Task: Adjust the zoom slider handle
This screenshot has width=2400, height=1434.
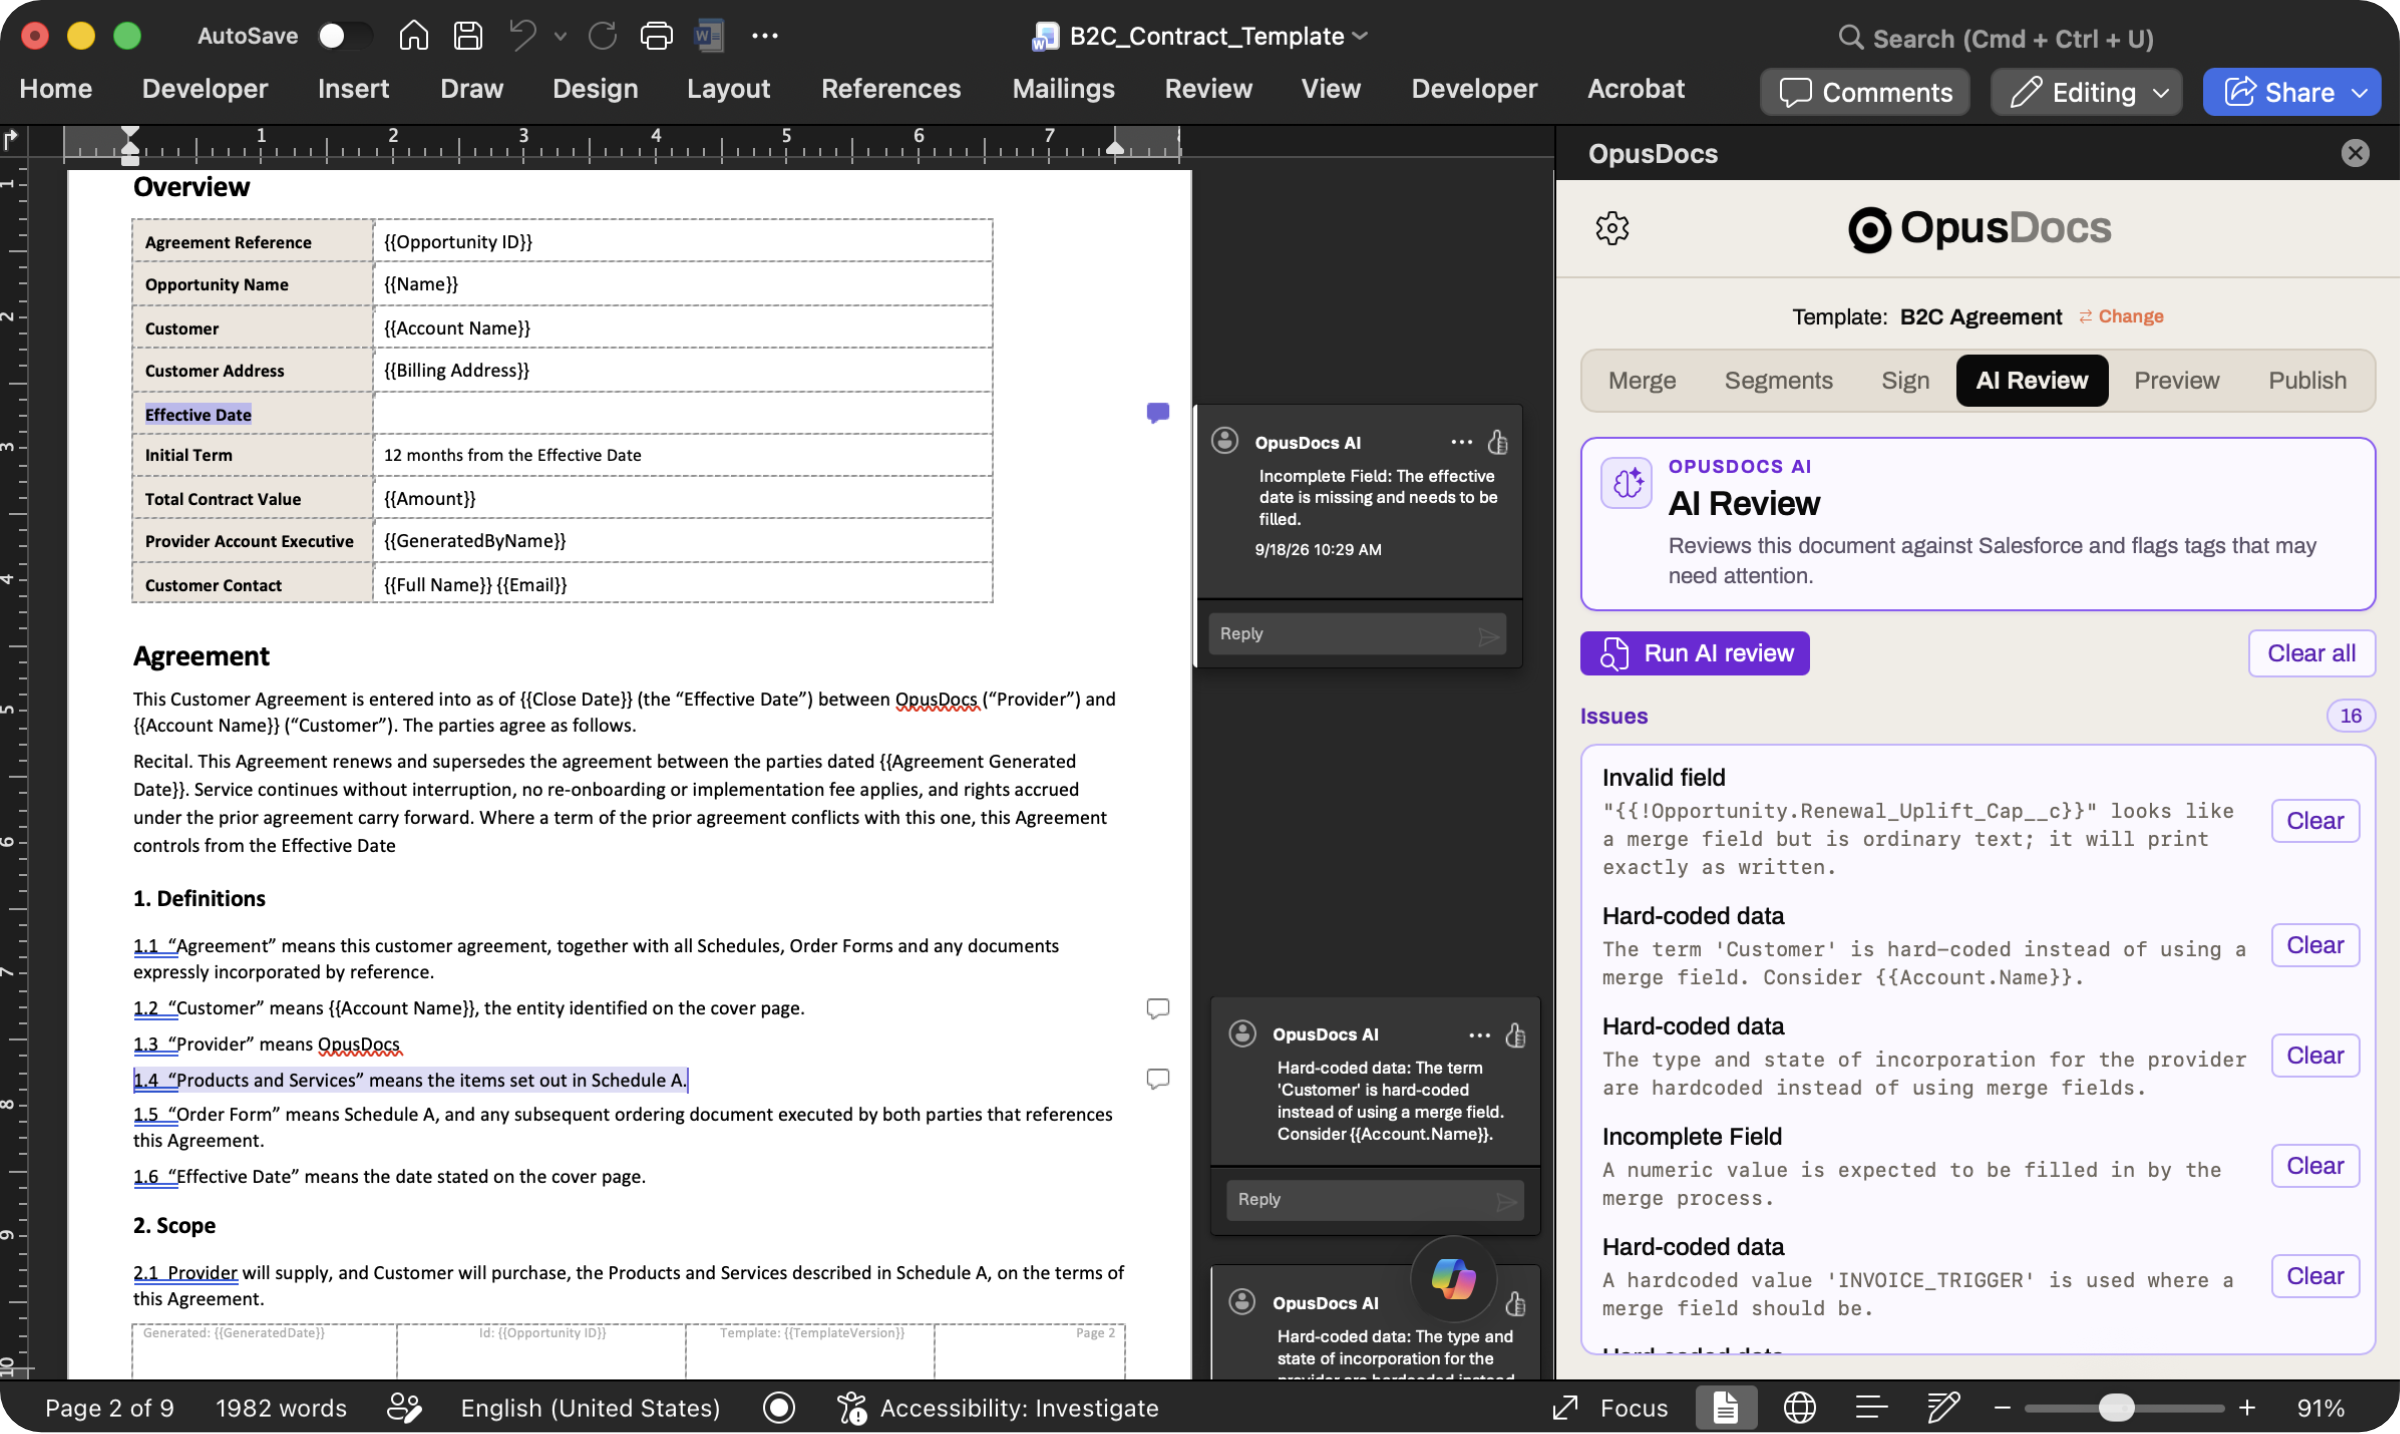Action: [x=2115, y=1408]
